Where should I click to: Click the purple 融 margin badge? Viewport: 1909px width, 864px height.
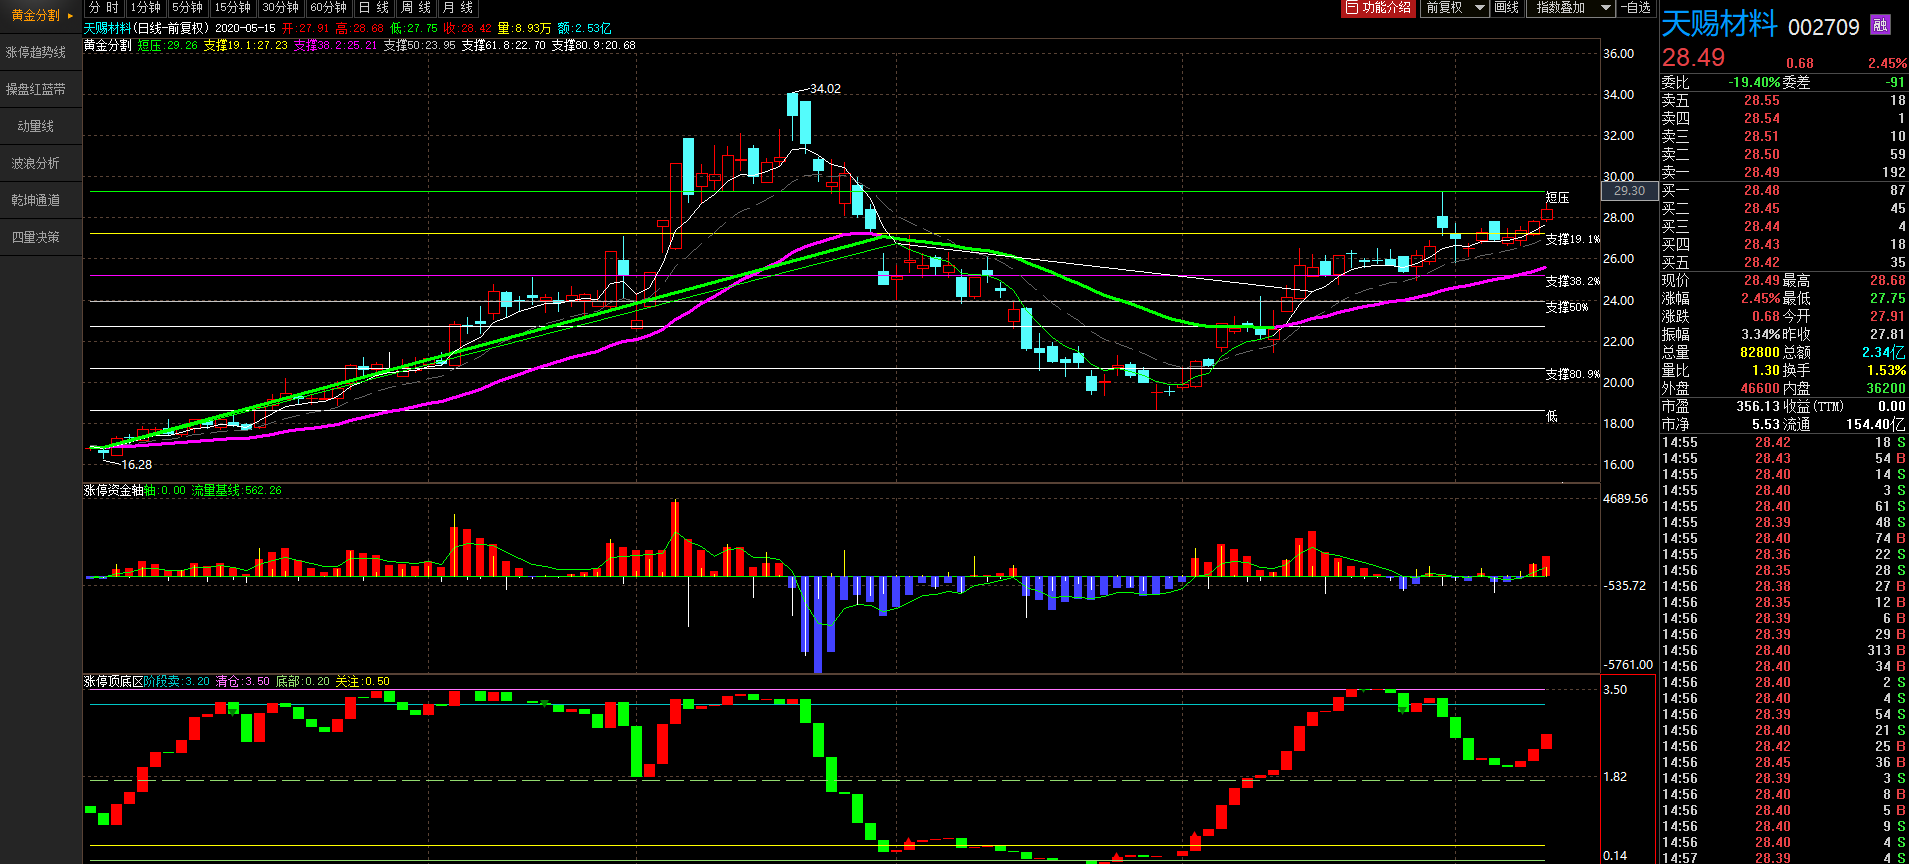[x=1880, y=26]
